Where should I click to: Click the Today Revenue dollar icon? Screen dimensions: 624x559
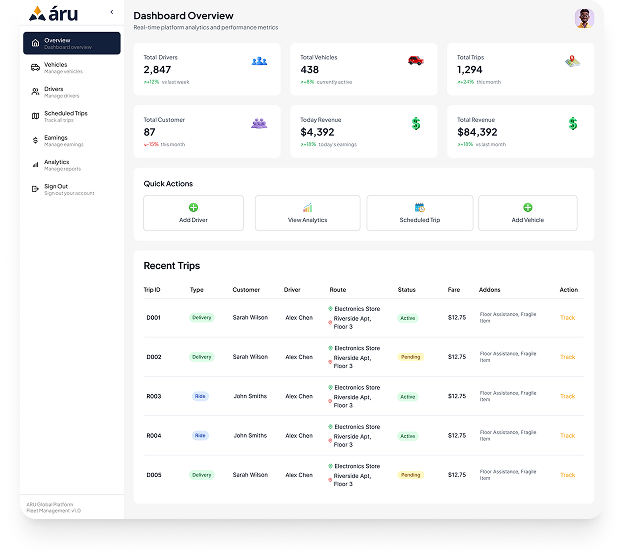(x=415, y=124)
